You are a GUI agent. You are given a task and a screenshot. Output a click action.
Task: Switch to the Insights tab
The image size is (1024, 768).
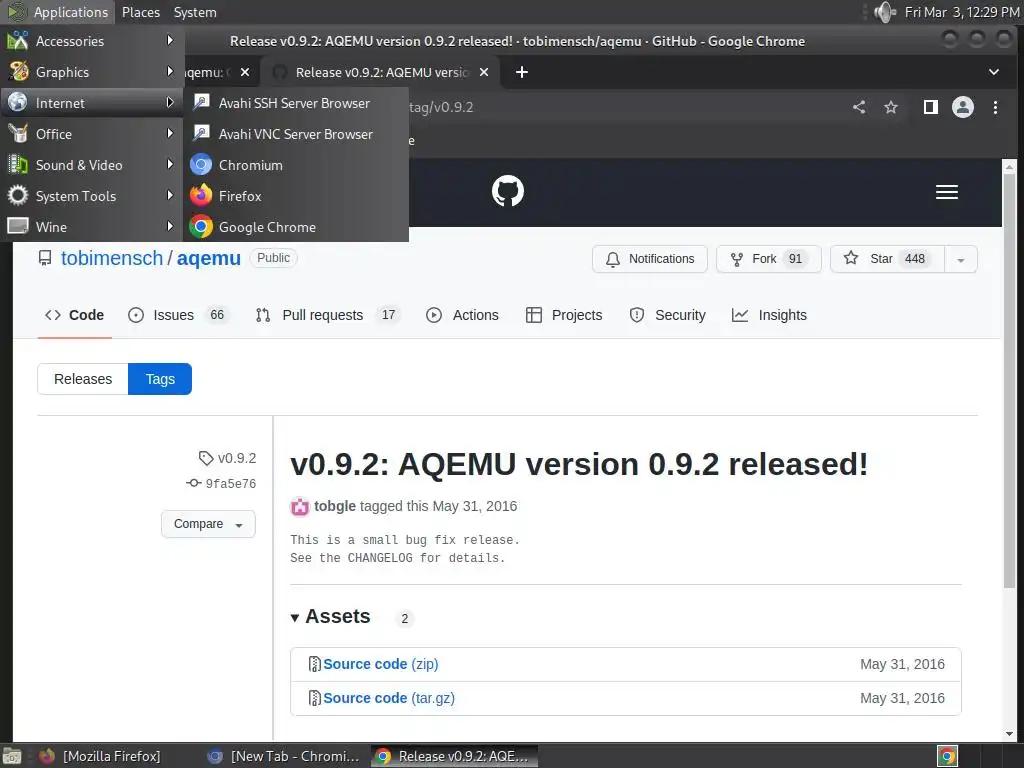pos(769,315)
